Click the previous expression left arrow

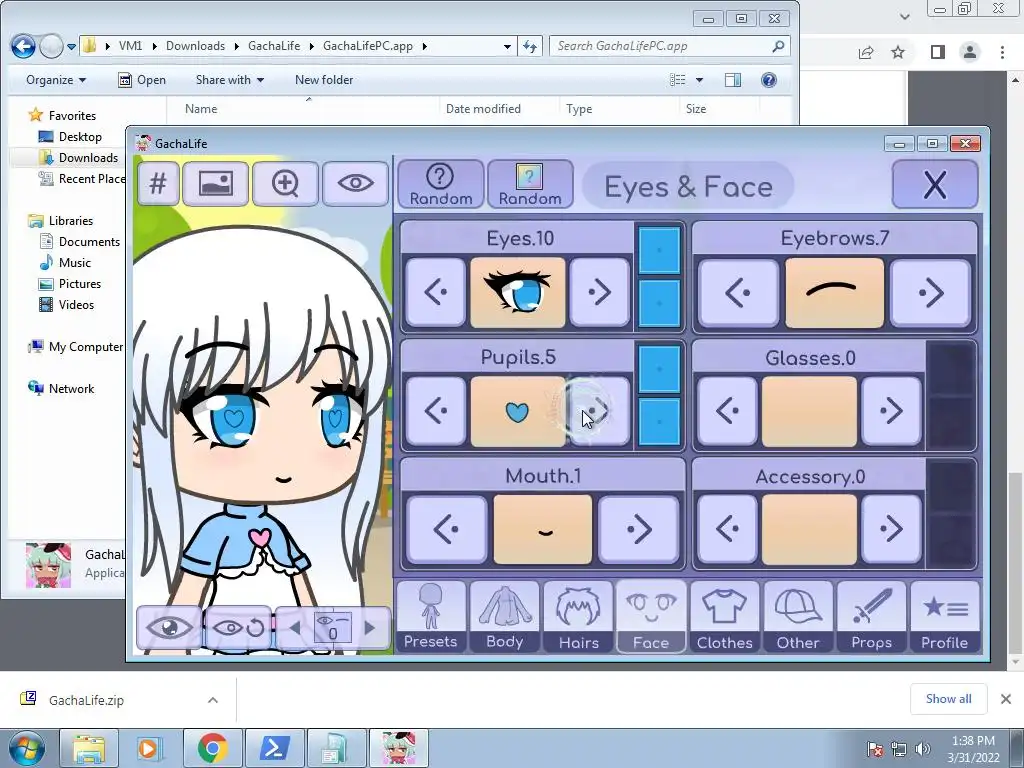(x=295, y=628)
